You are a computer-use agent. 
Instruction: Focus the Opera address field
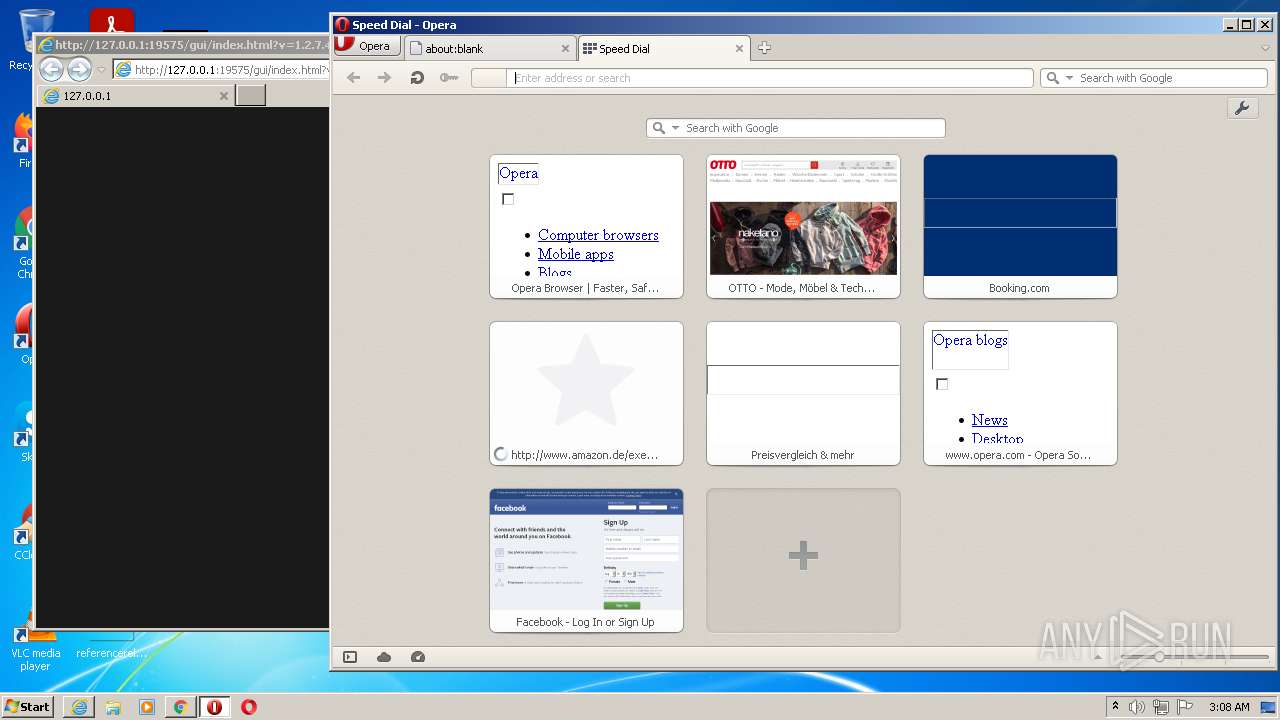tap(770, 78)
